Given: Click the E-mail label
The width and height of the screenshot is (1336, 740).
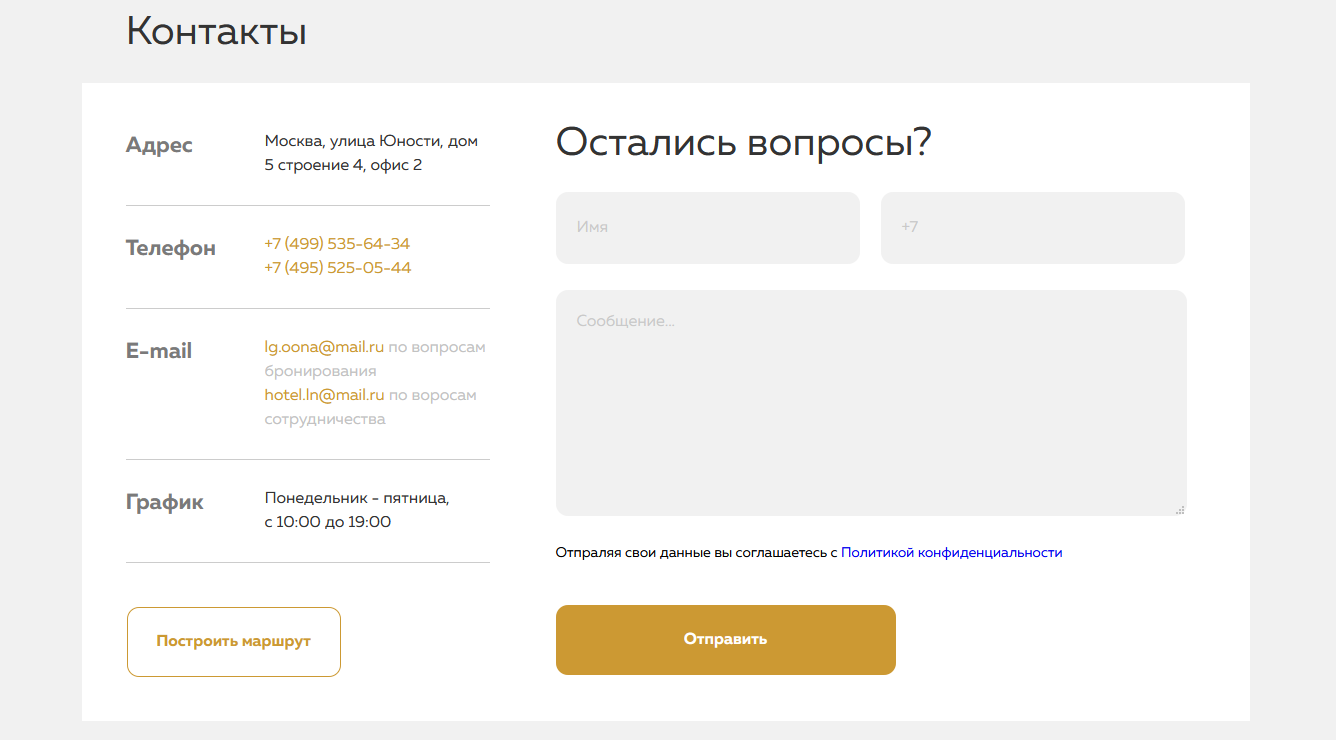Looking at the screenshot, I should [159, 351].
